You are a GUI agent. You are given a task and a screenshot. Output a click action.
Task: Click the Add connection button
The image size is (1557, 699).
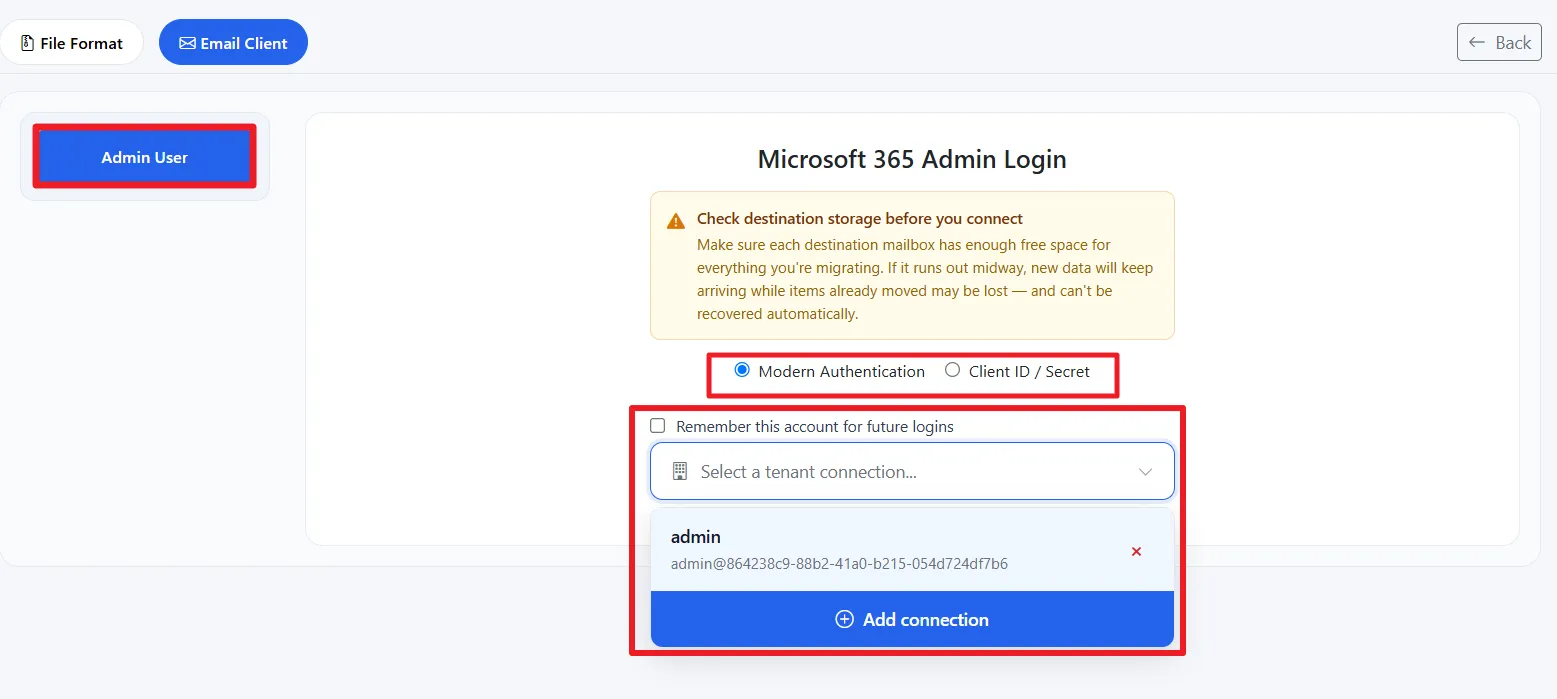[912, 619]
